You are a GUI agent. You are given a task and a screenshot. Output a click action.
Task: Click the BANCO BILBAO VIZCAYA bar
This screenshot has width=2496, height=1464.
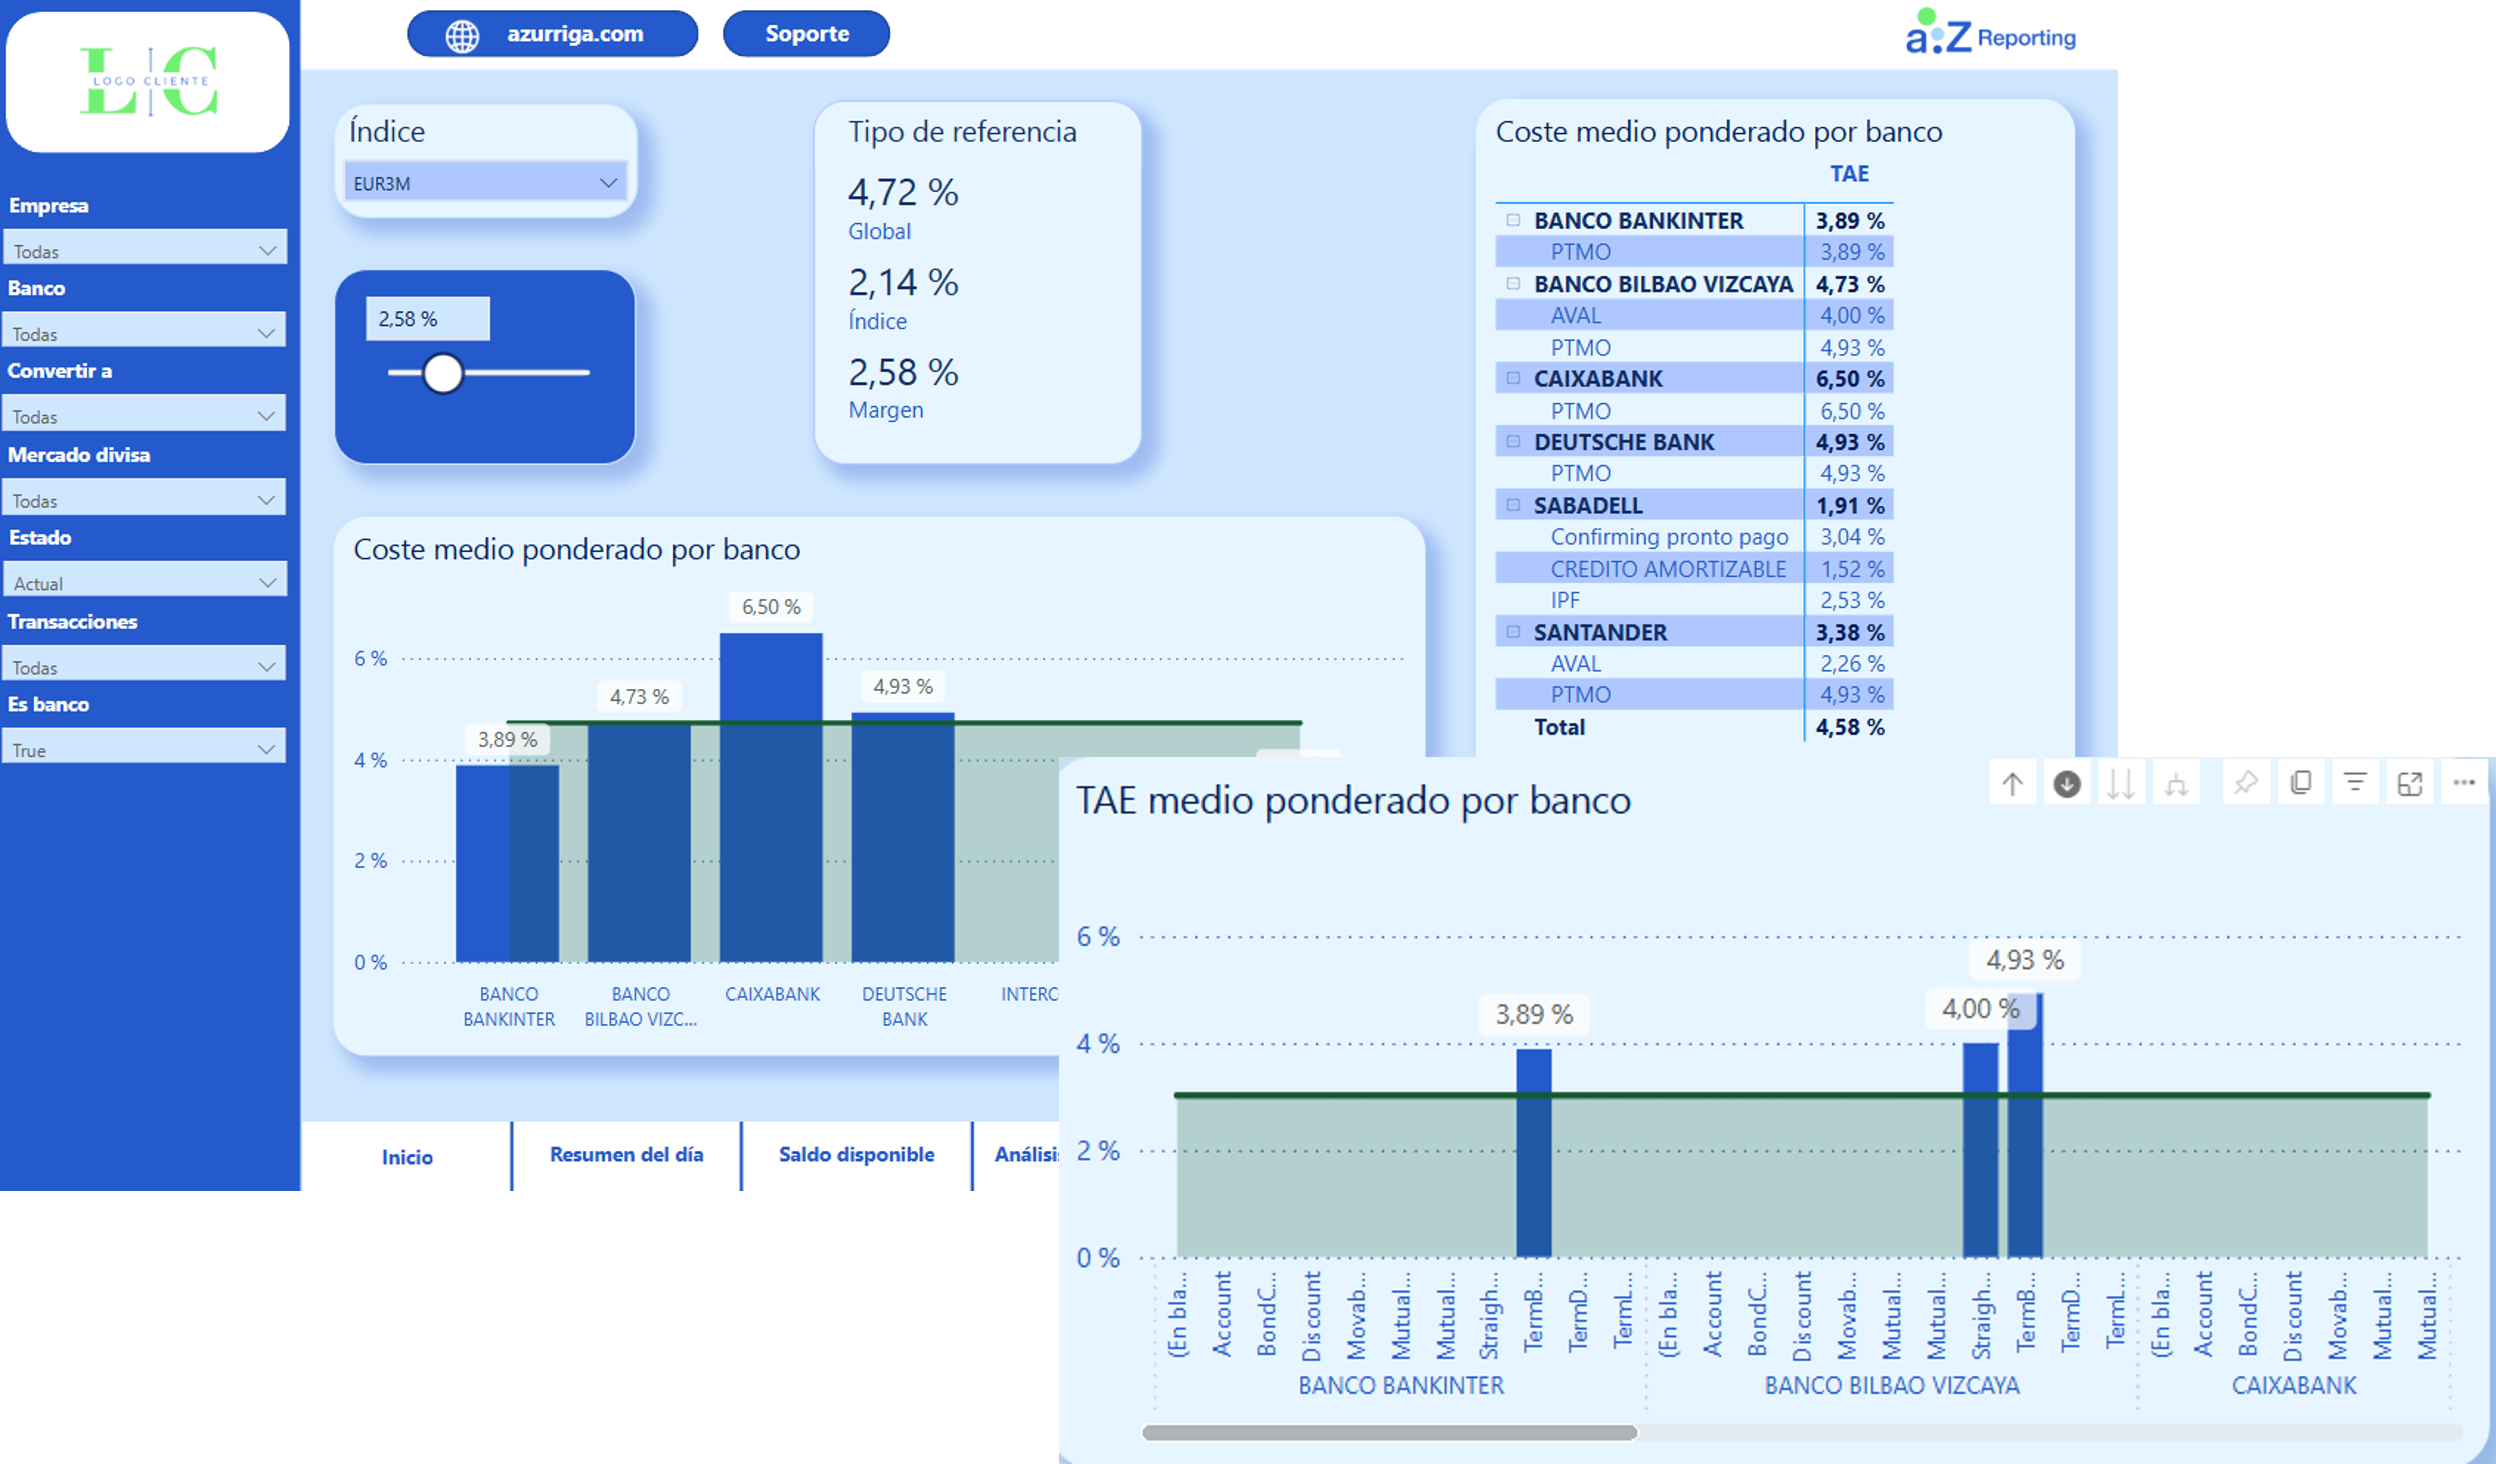point(639,843)
